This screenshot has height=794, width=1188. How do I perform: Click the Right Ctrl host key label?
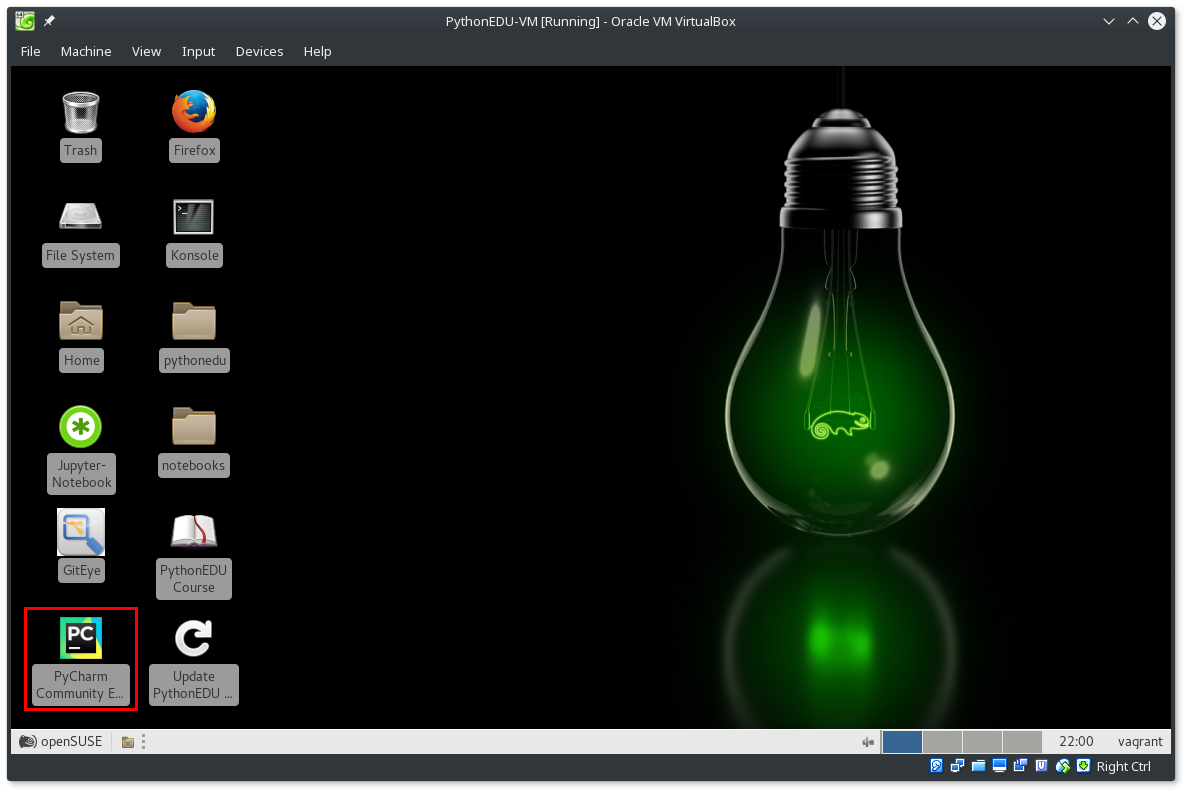point(1124,766)
